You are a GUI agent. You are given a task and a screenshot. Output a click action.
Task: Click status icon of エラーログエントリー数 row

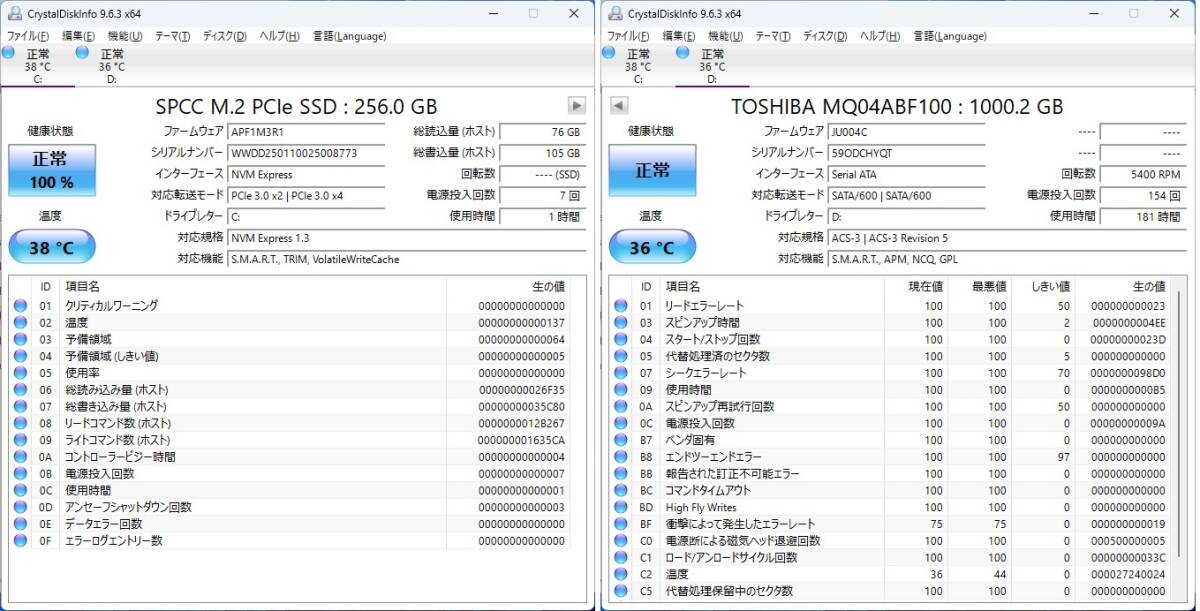20,541
